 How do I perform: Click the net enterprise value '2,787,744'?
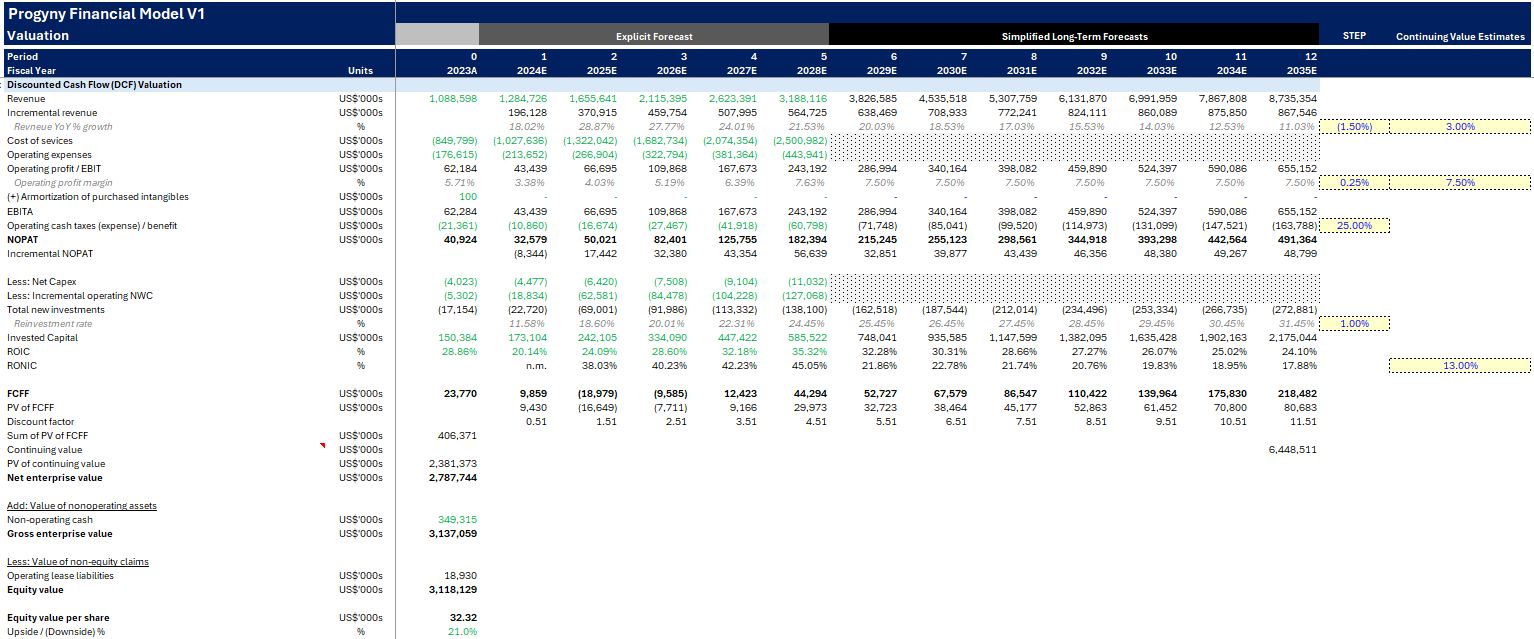pos(453,477)
